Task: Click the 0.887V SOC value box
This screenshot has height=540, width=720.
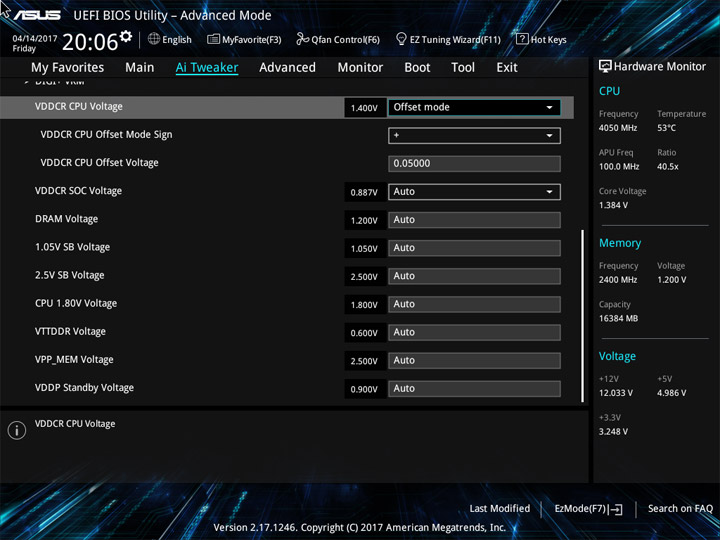Action: [365, 192]
